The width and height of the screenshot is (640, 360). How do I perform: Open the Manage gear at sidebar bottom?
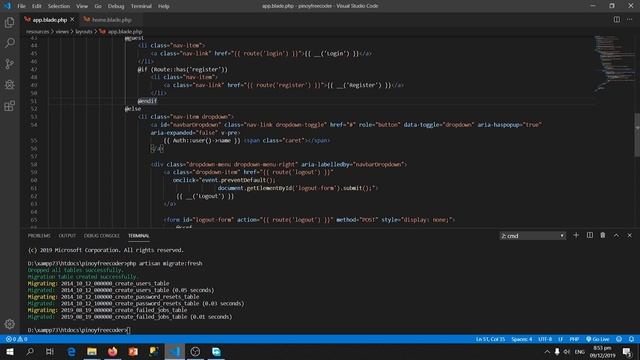coord(9,324)
